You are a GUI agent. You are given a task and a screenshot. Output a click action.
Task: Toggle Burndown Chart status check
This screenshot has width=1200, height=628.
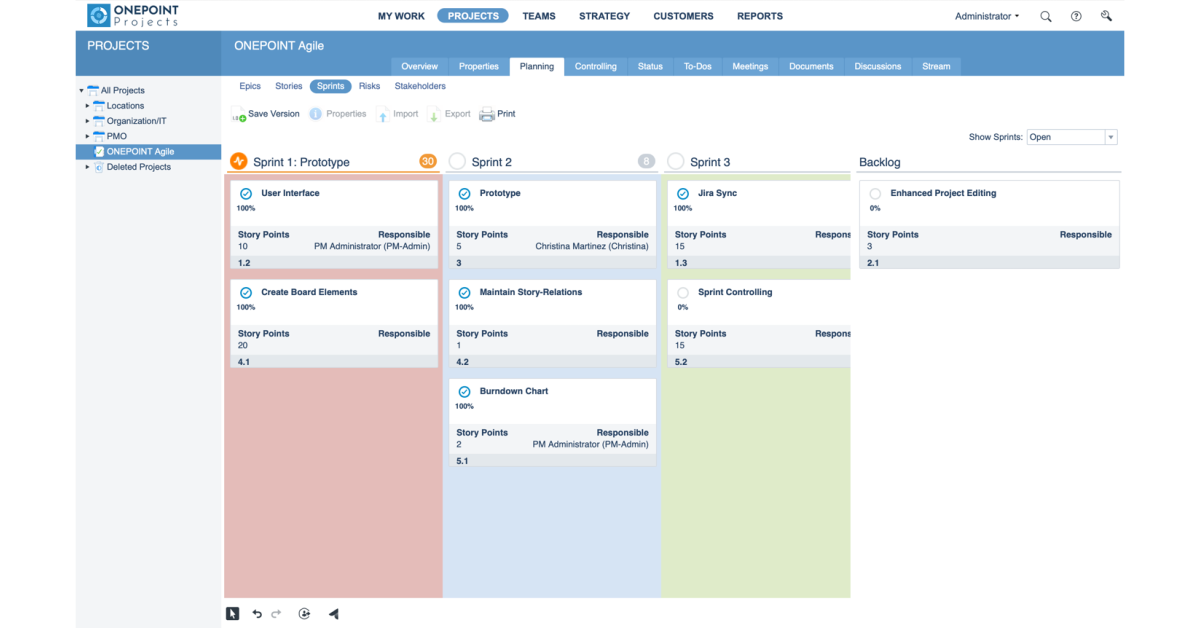464,391
